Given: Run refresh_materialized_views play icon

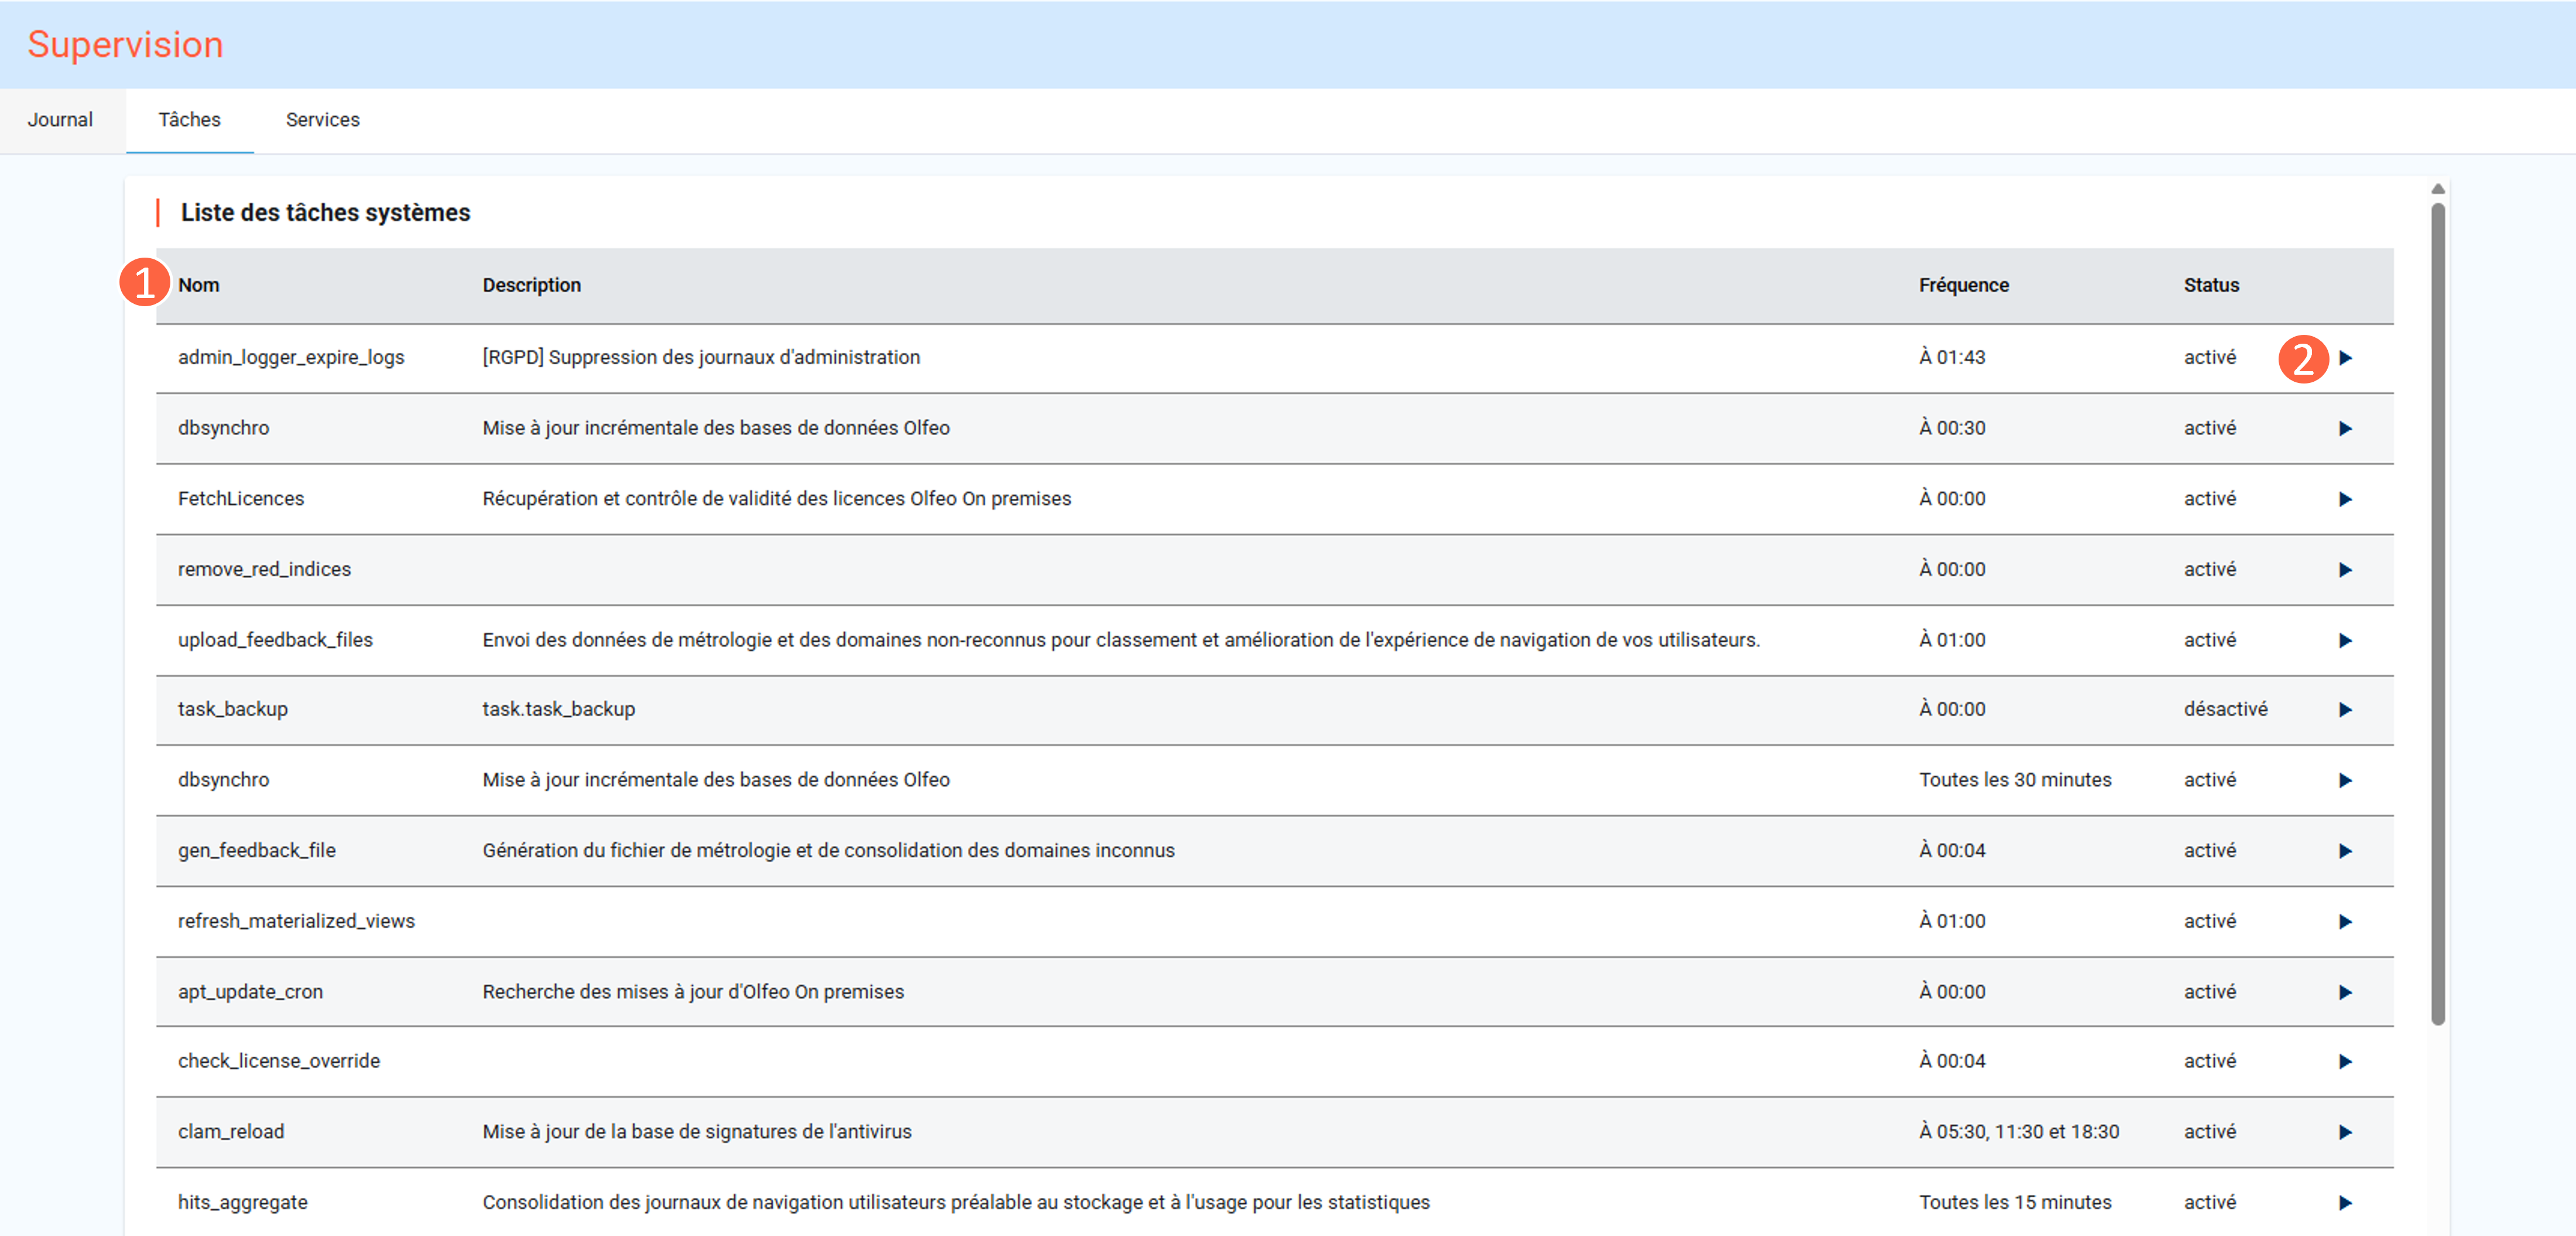Looking at the screenshot, I should pyautogui.click(x=2345, y=922).
